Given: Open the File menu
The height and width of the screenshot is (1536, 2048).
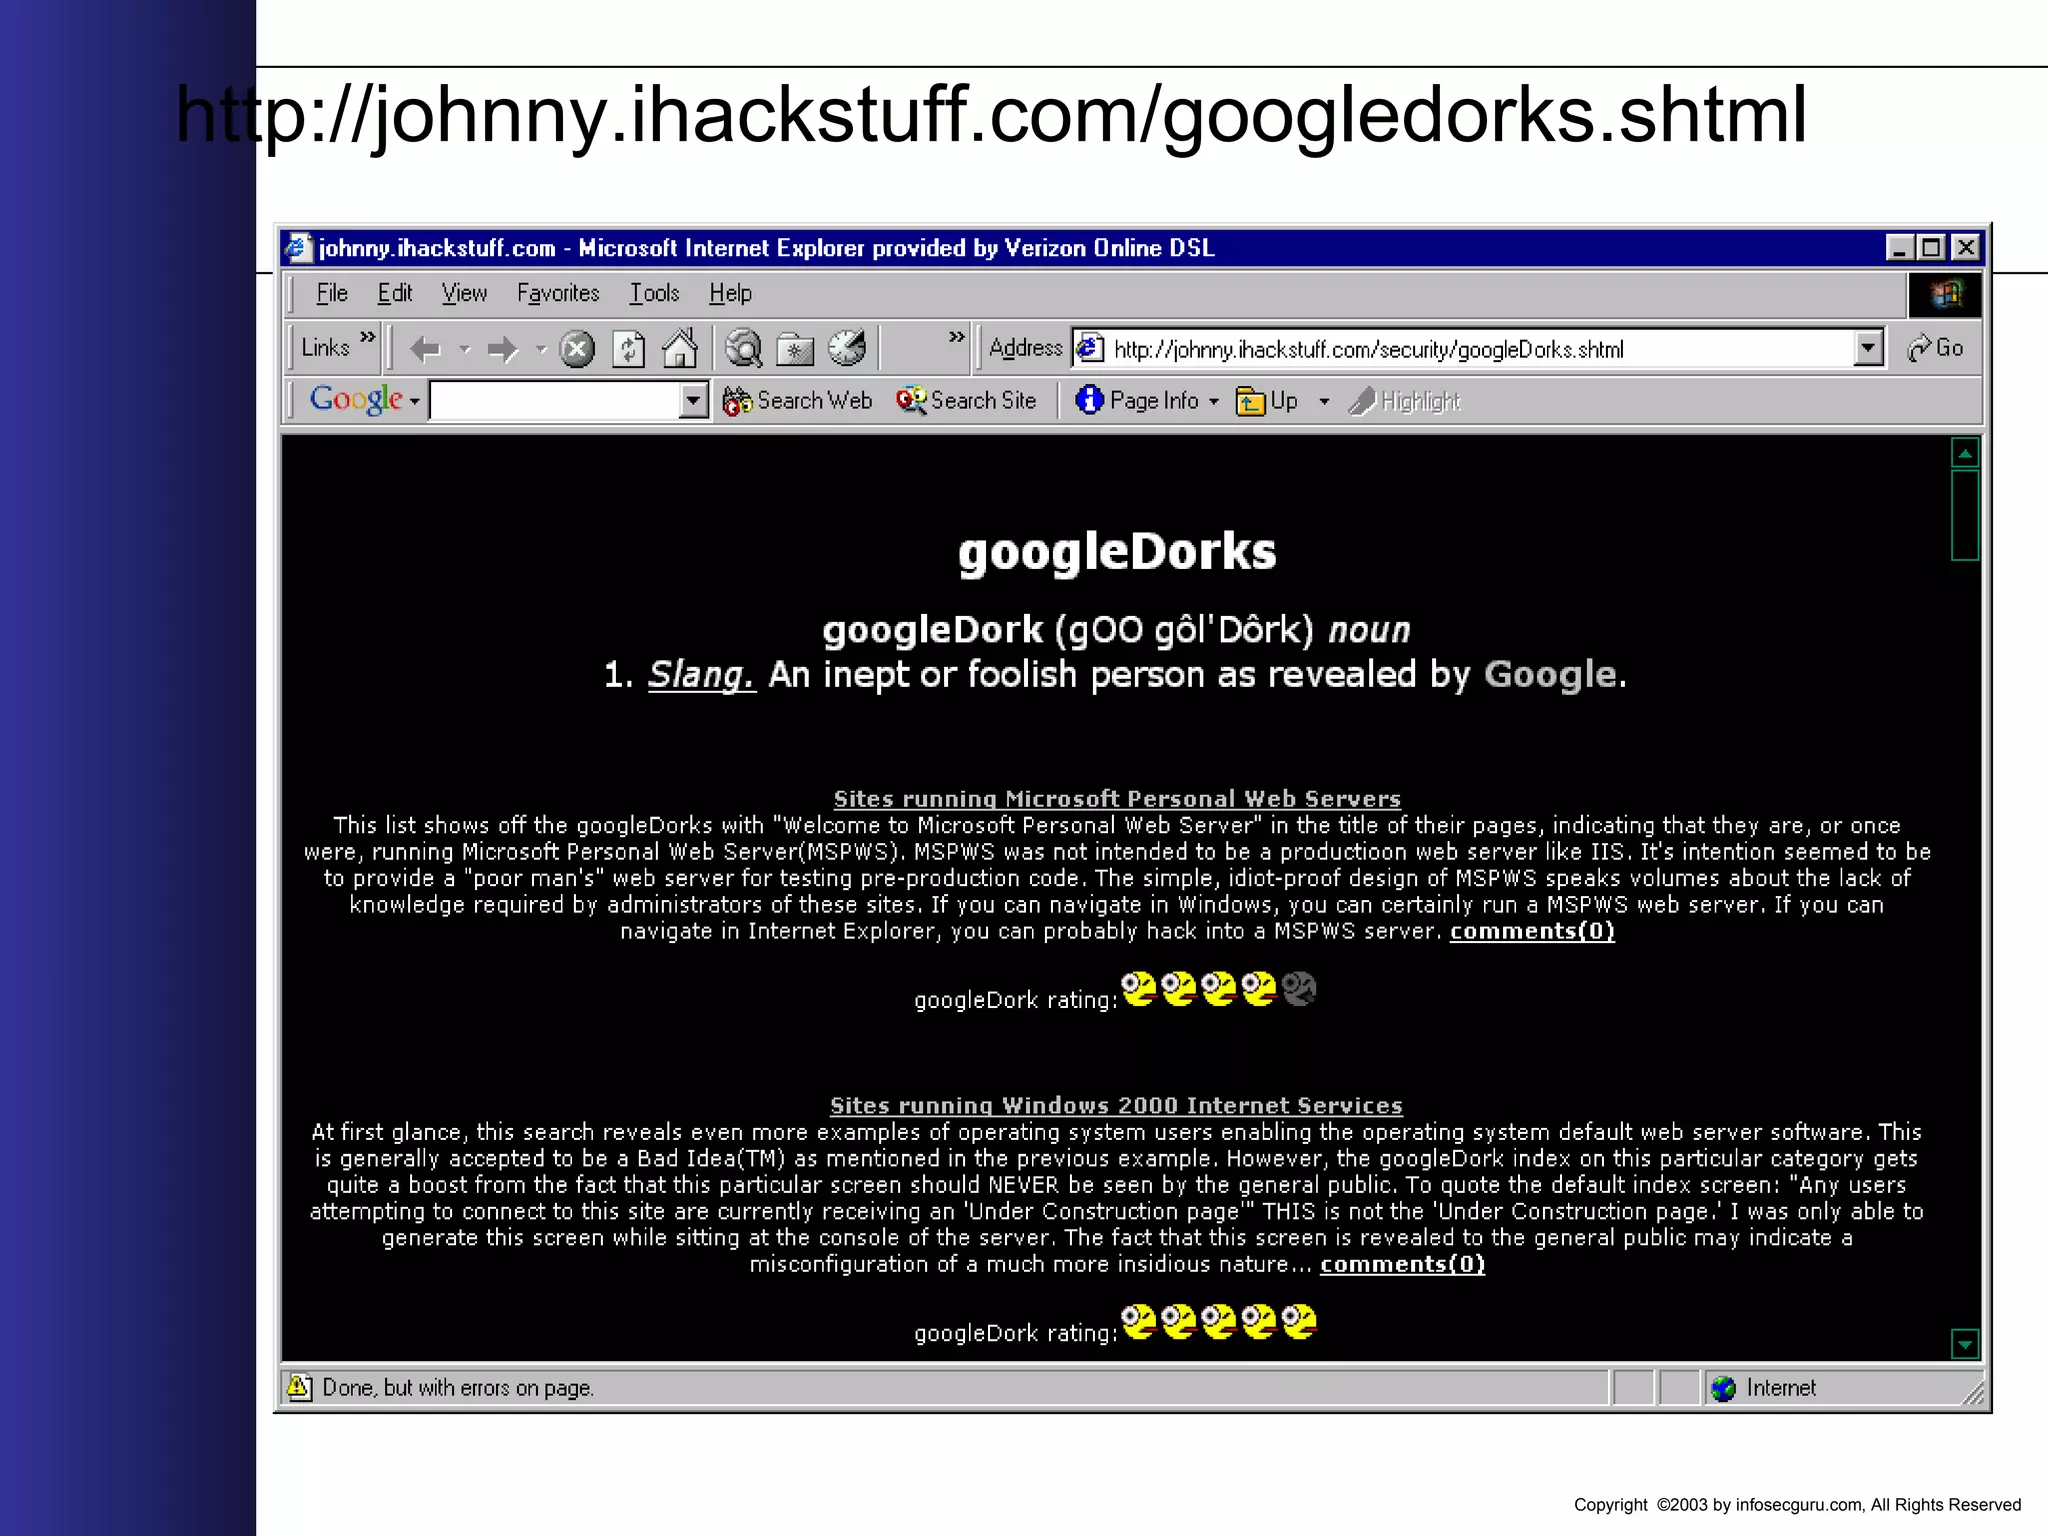Looking at the screenshot, I should (x=332, y=293).
